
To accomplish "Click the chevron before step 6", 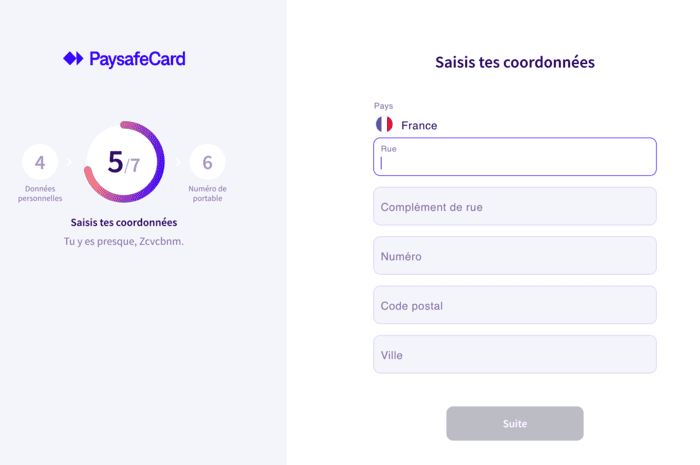I will coord(179,162).
